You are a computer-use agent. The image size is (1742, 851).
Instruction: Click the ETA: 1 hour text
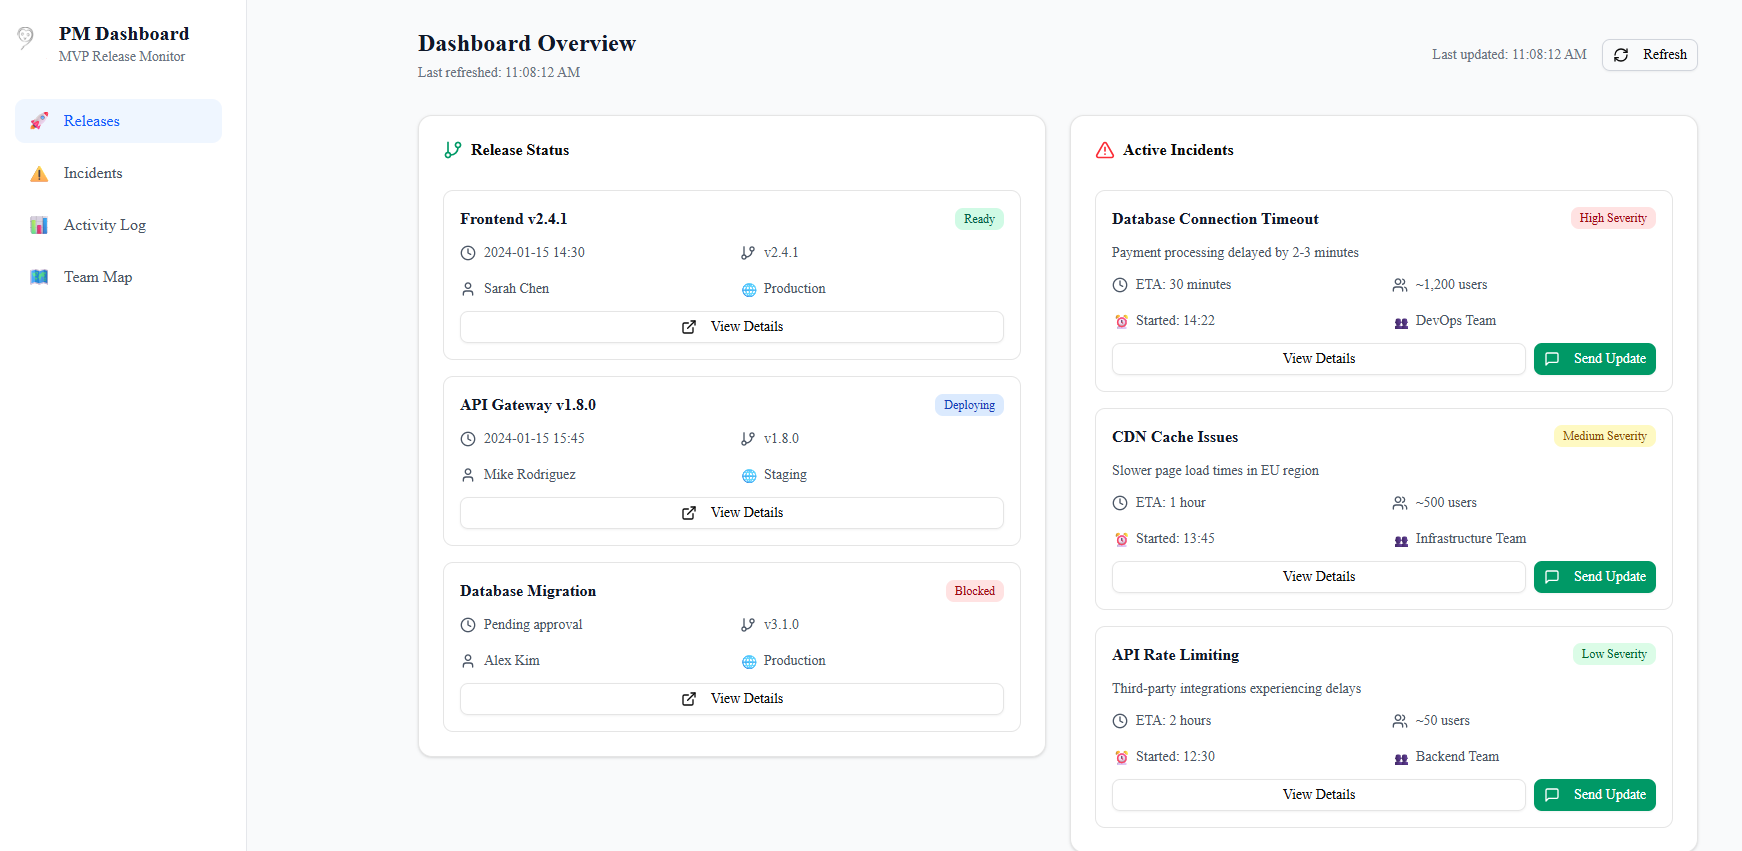tap(1171, 503)
